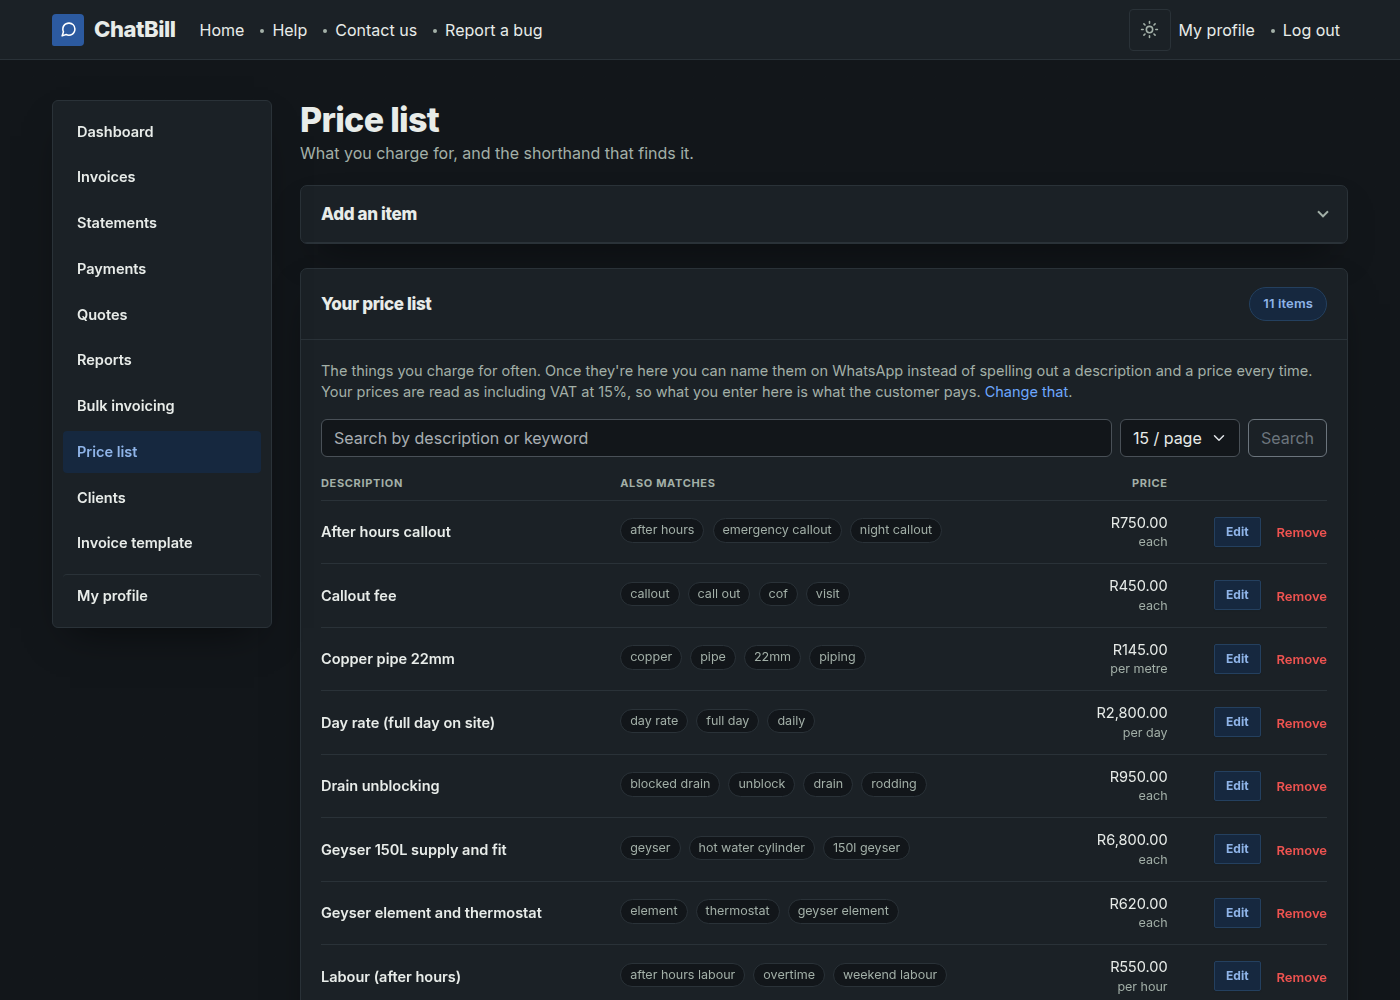The height and width of the screenshot is (1000, 1400).
Task: Click the hot water cylinder keyword tag
Action: tap(751, 848)
